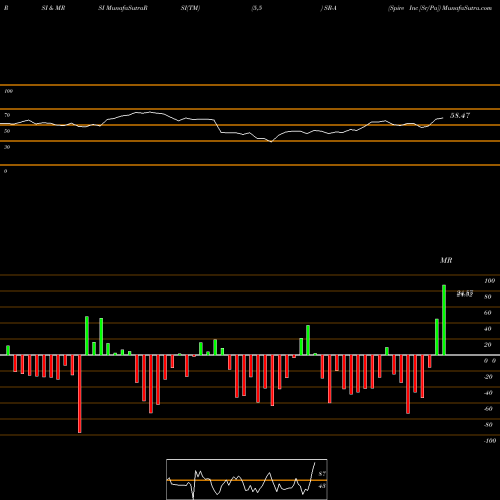Viewport: 500px width, 500px height.
Task: Select the tallest green bar, last in the histogram
Action: (x=444, y=320)
